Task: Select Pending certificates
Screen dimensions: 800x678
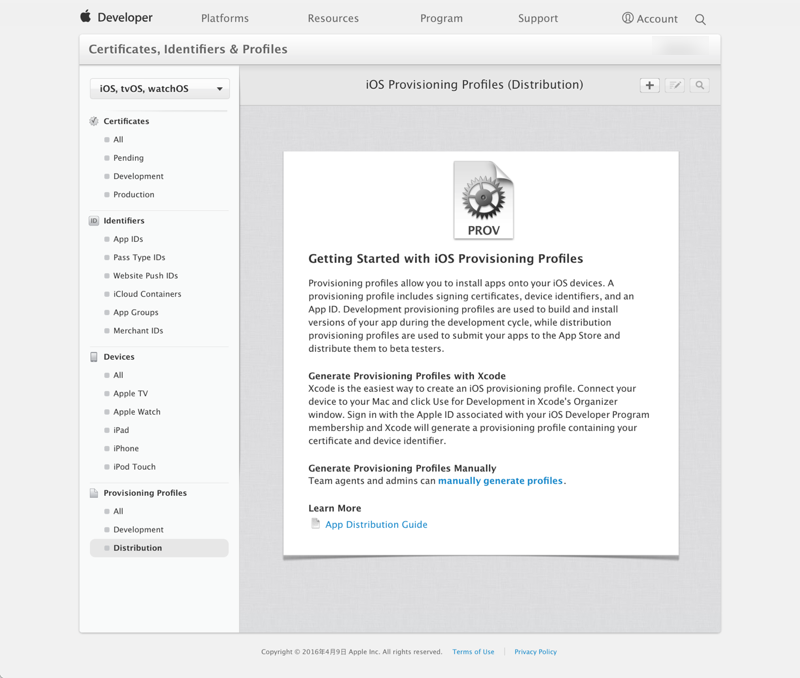Action: pos(129,158)
